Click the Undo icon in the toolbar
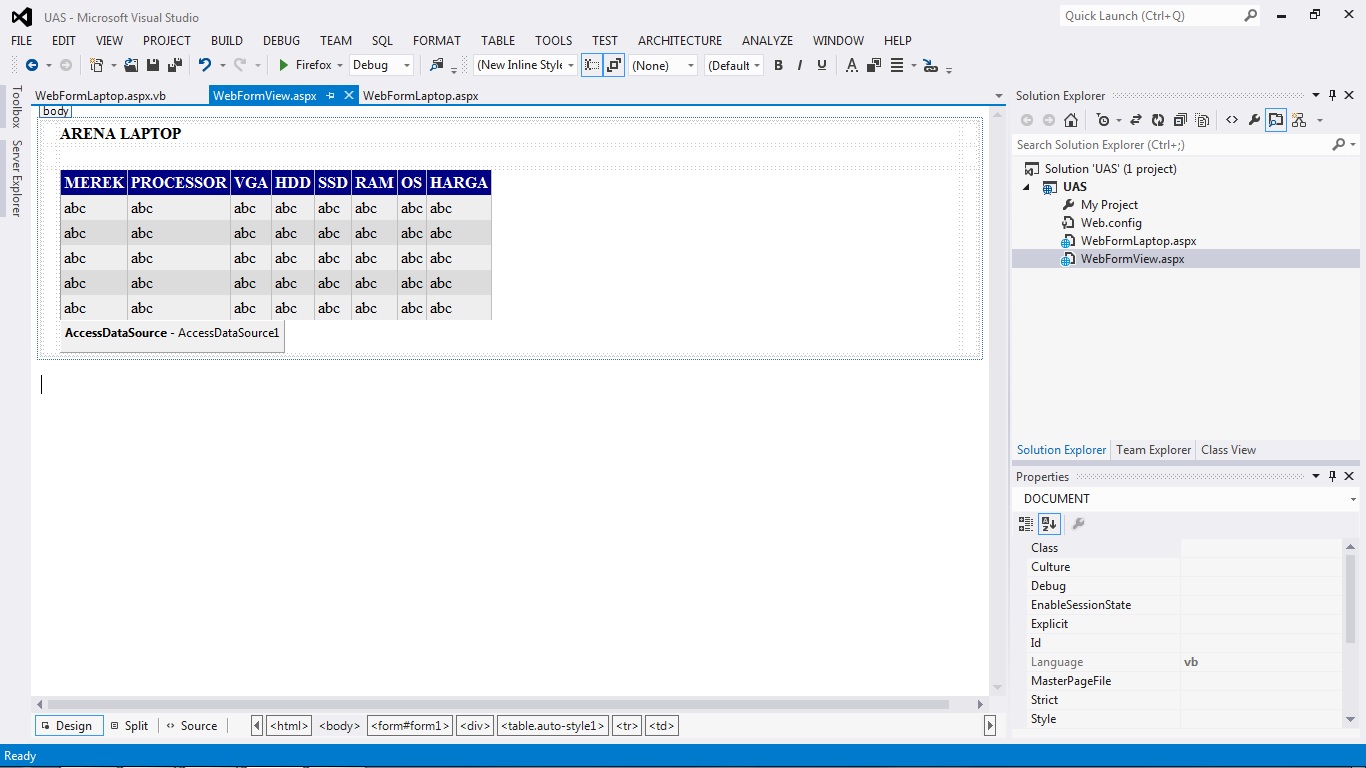 point(205,65)
